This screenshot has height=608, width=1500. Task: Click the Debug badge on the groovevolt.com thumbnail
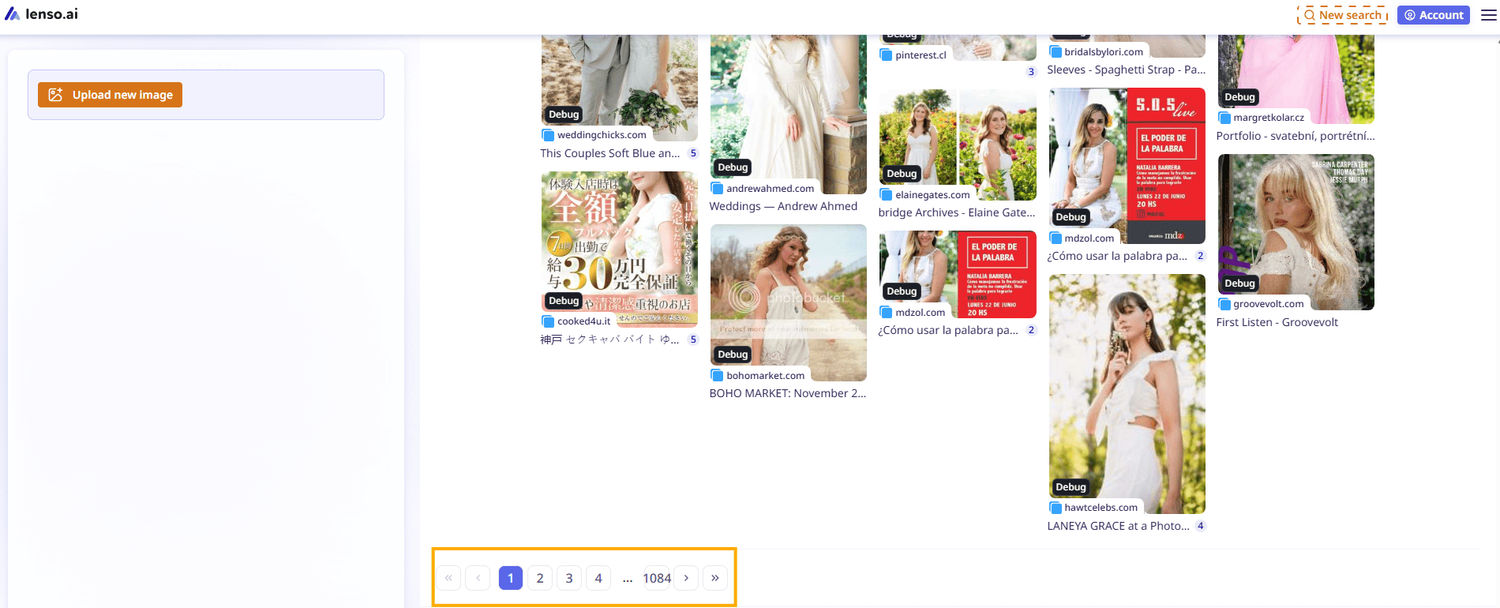[1239, 283]
